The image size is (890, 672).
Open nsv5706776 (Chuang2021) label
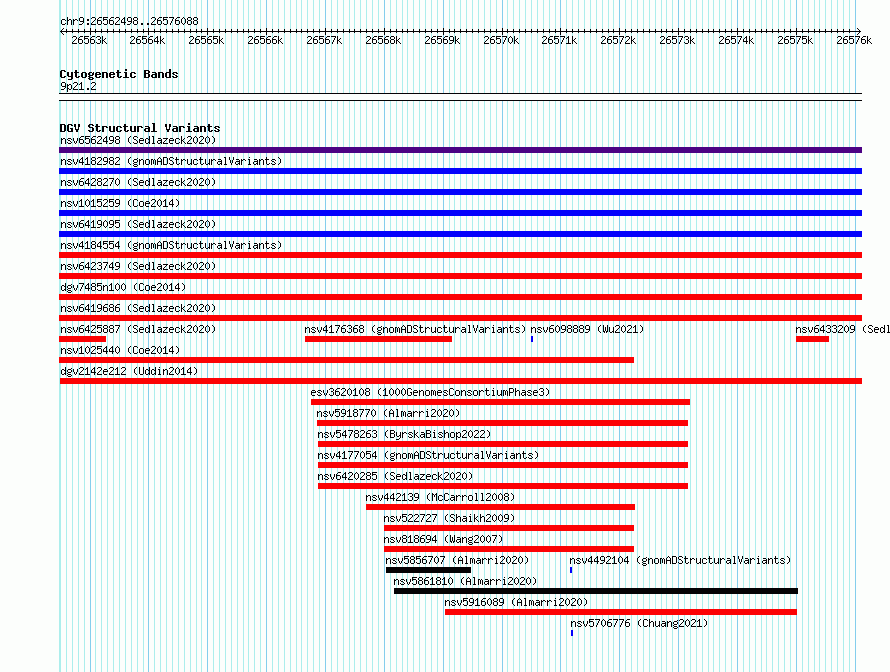tap(639, 623)
